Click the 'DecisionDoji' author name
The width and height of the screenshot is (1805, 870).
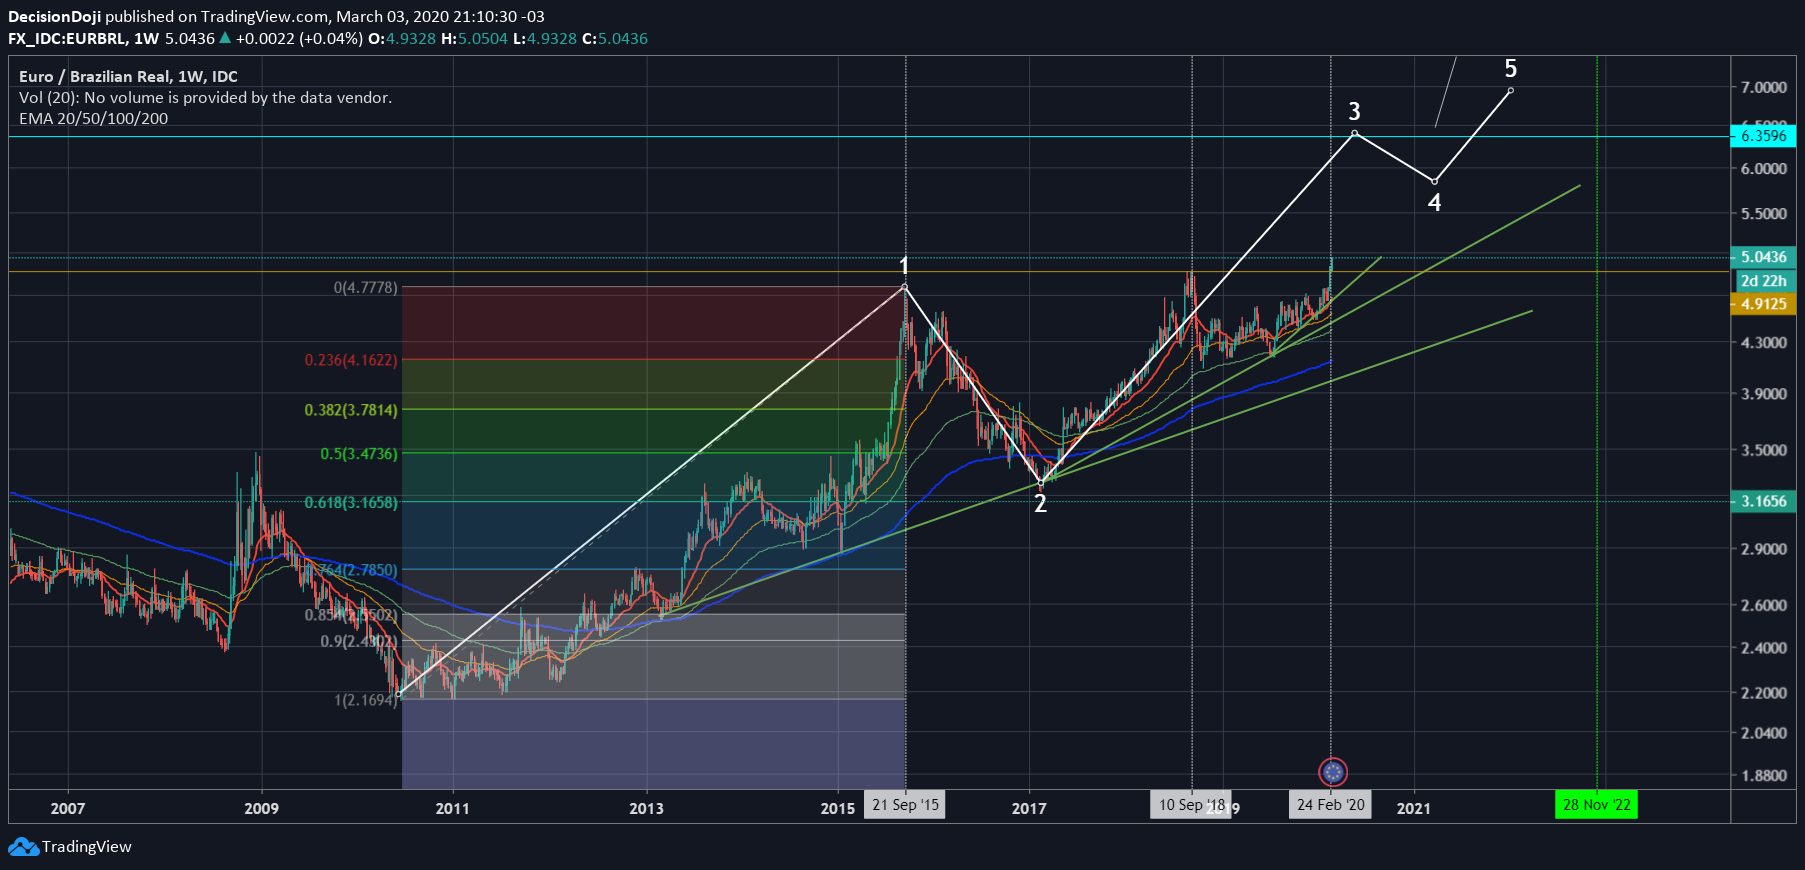54,17
